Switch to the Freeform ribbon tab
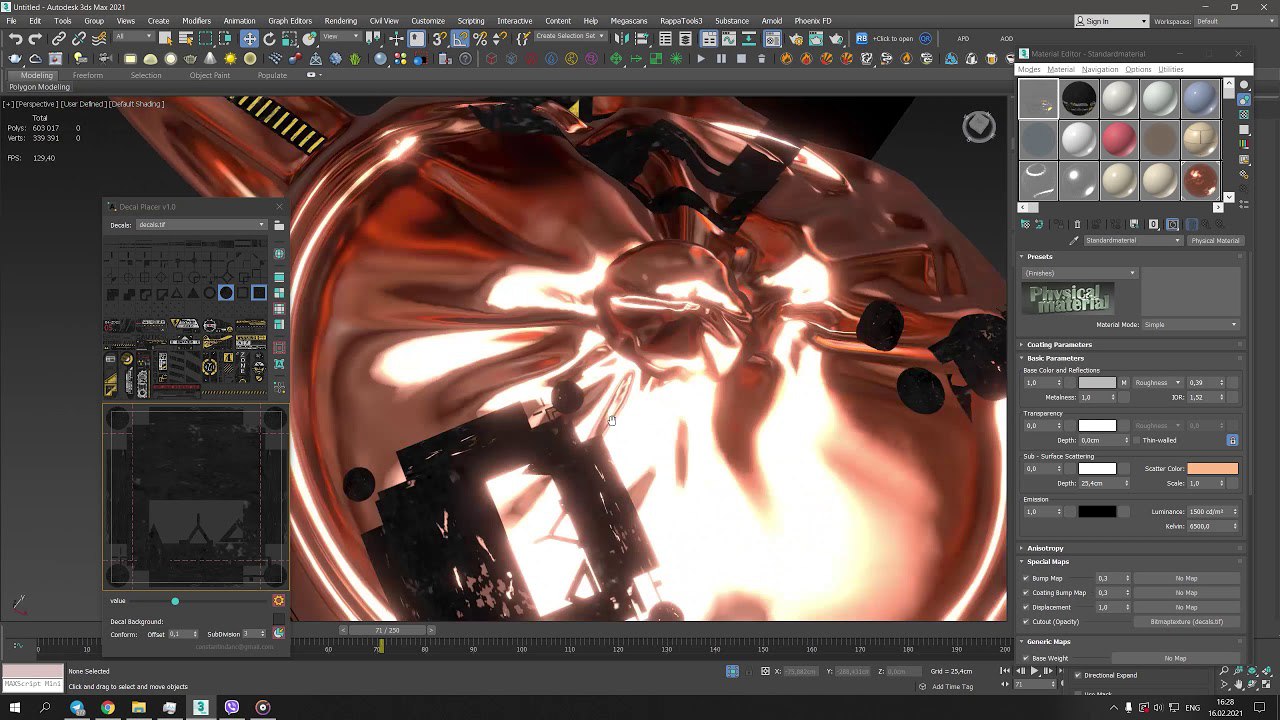Image resolution: width=1280 pixels, height=720 pixels. coord(87,75)
